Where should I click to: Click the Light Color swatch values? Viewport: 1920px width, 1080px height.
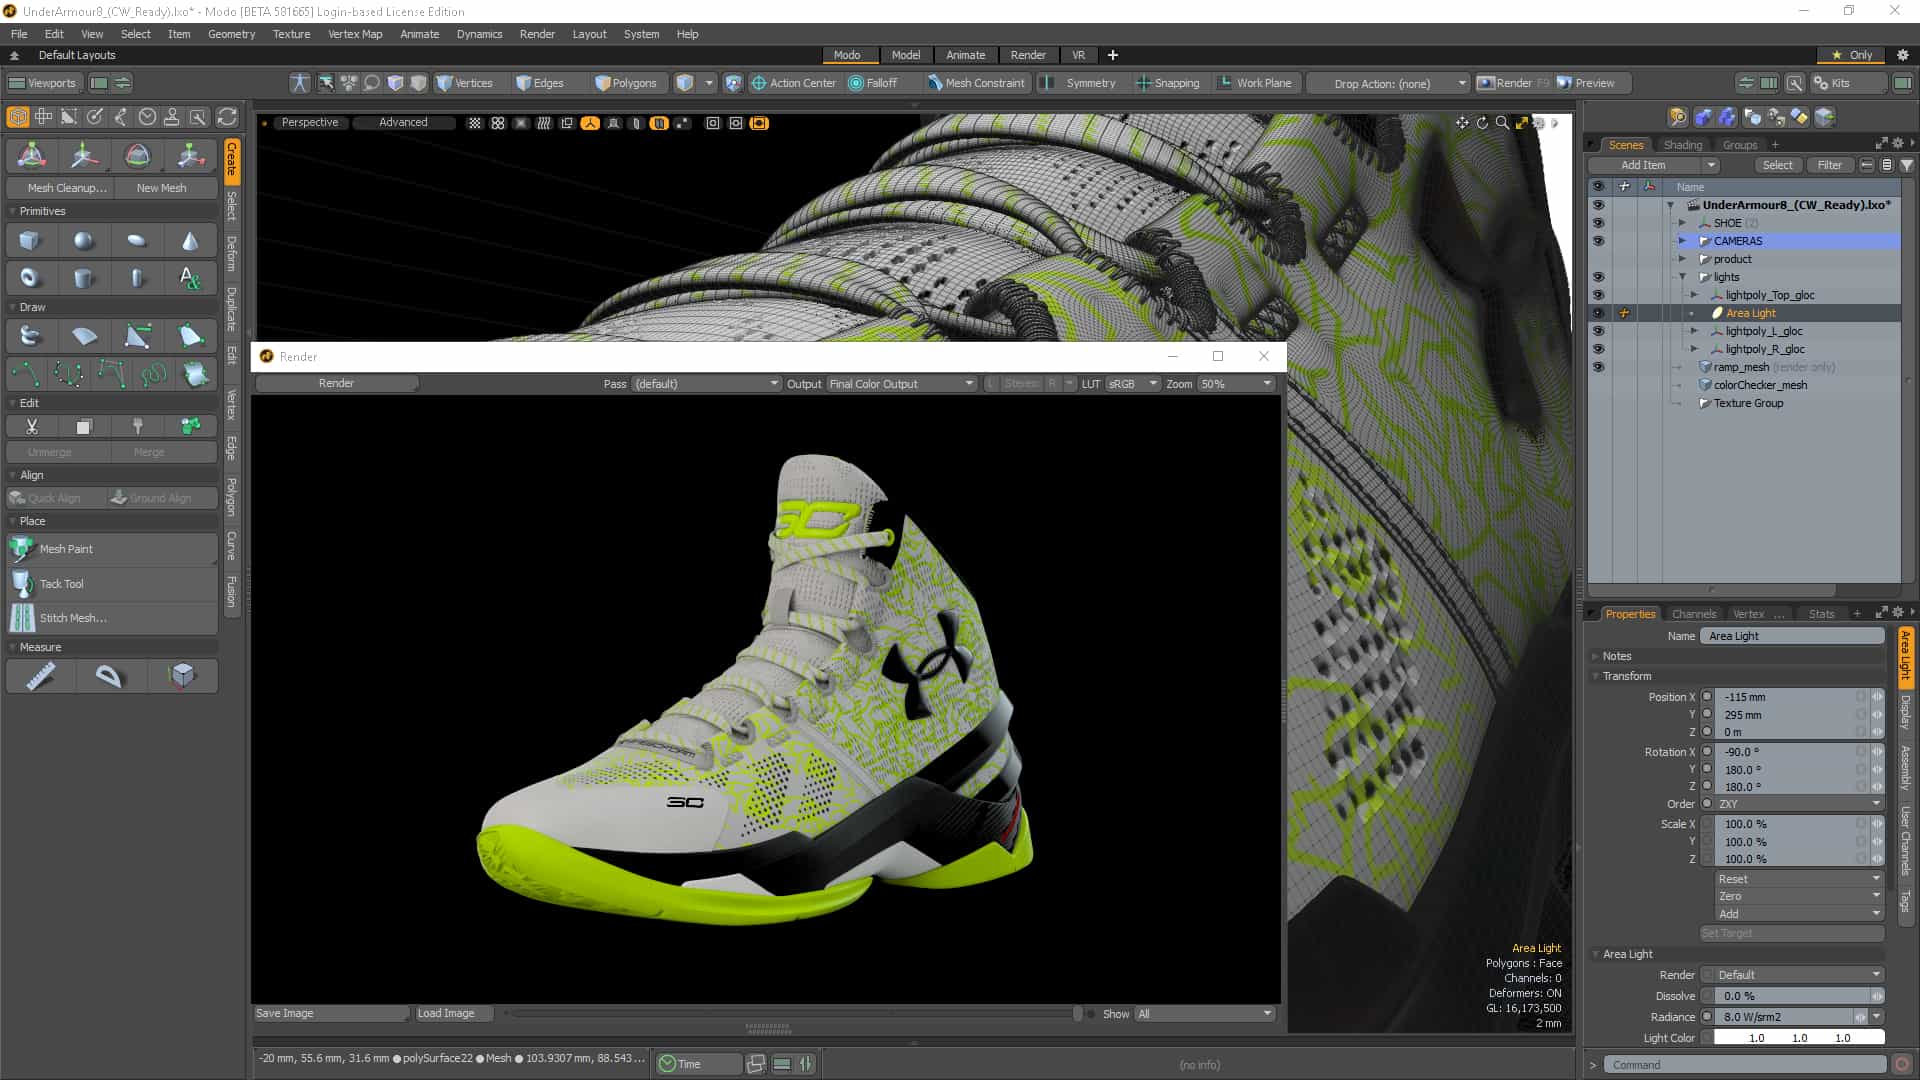pos(1798,1038)
